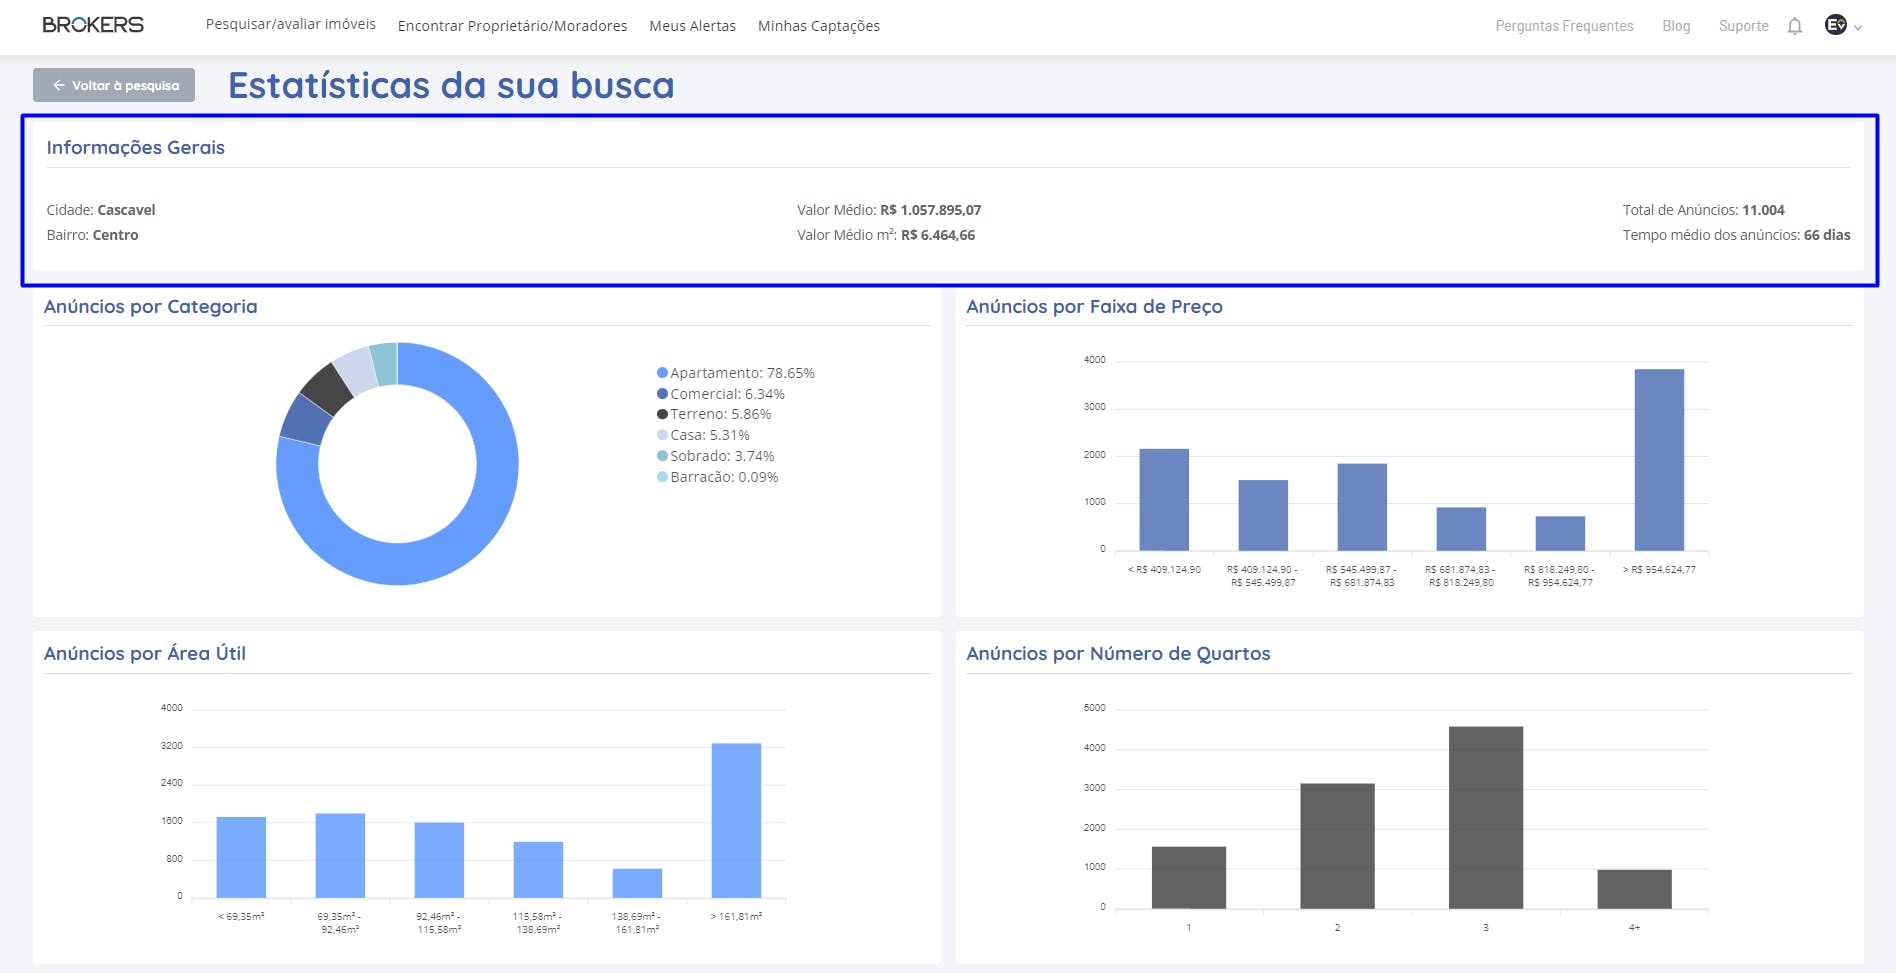The height and width of the screenshot is (973, 1896).
Task: Click the 'R$ 6.464,66' per m² value
Action: coord(938,235)
